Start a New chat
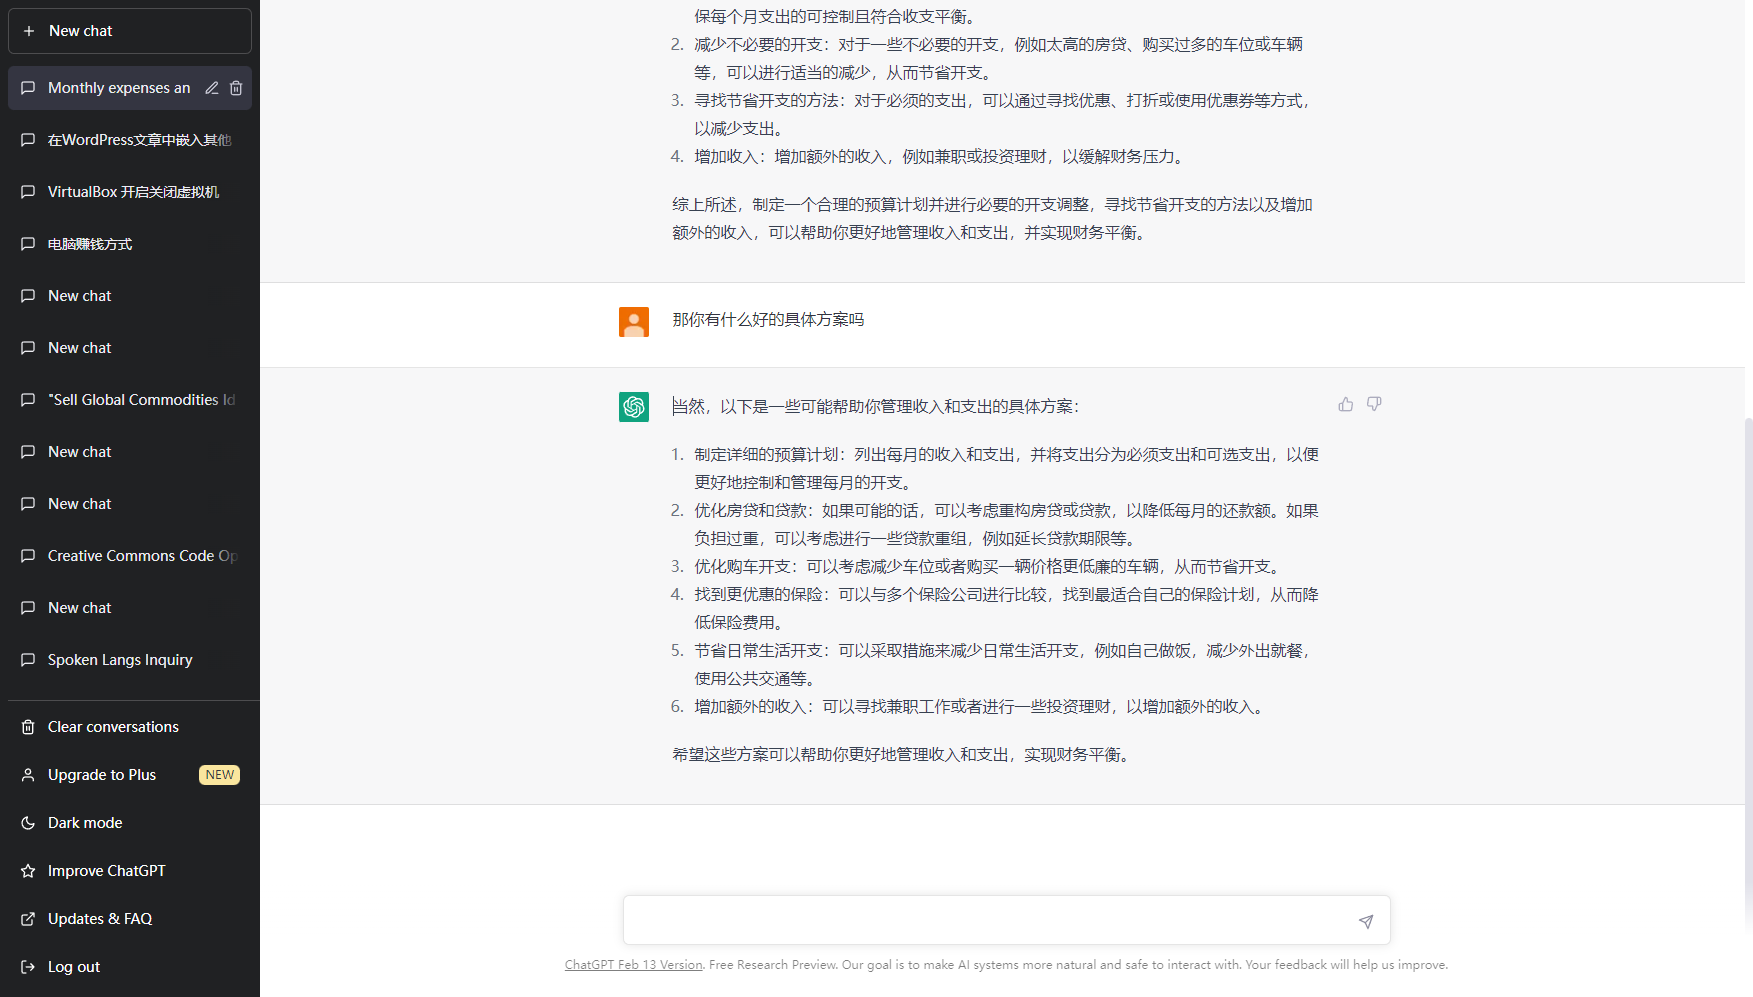The image size is (1753, 997). click(129, 30)
